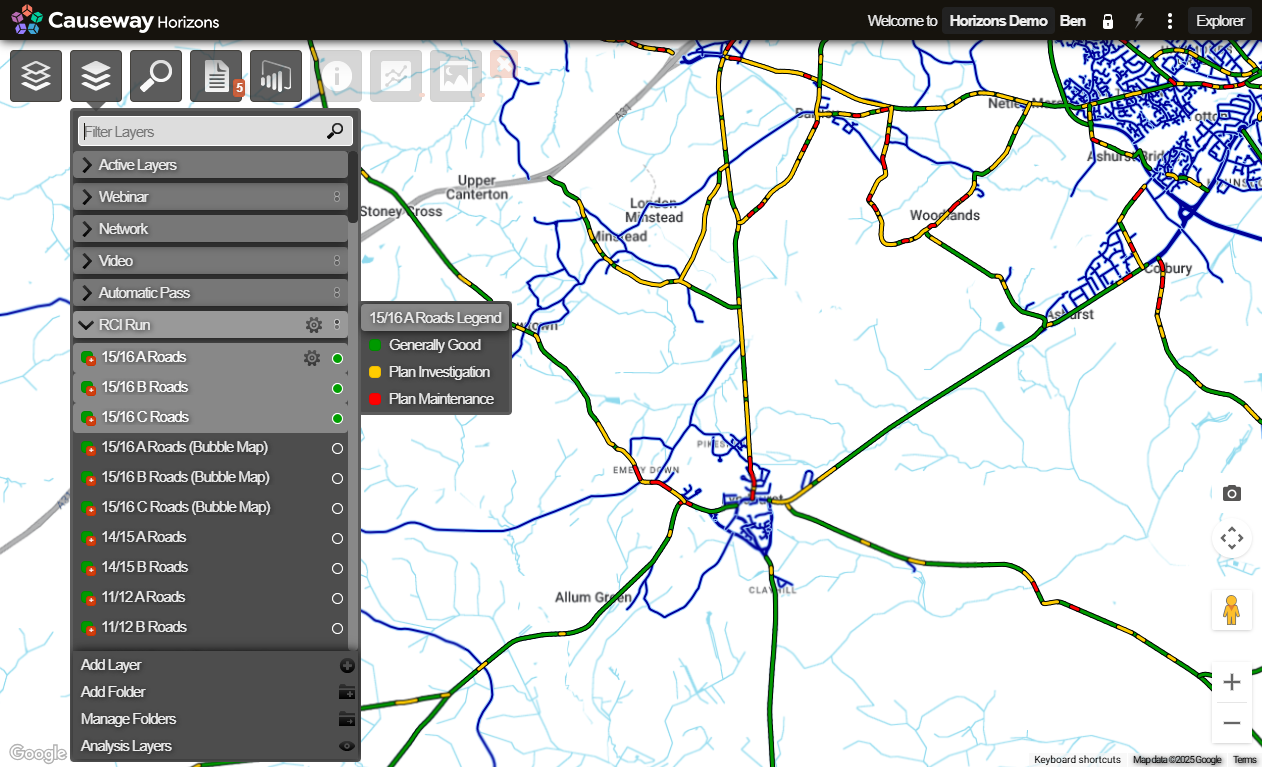
Task: Choose Manage Folders in the panel menu
Action: [128, 719]
